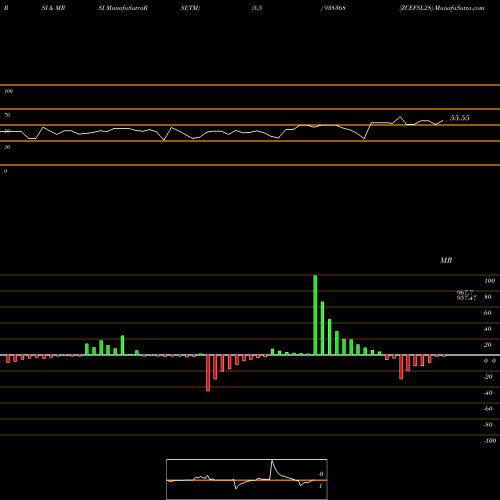The width and height of the screenshot is (500, 500).
Task: Click the -60 label on MR axis
Action: point(488,409)
